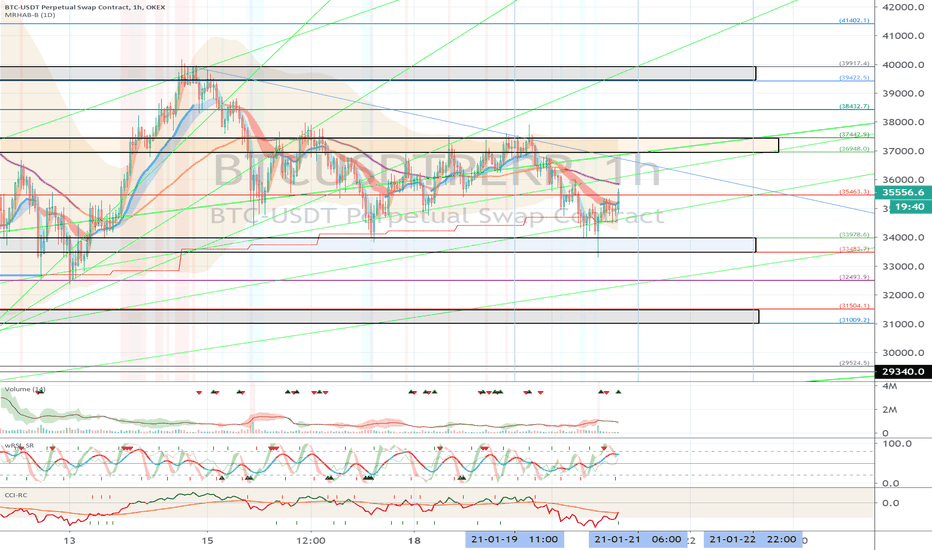This screenshot has width=932, height=550.
Task: Select the (41402.1) level label
Action: [854, 20]
